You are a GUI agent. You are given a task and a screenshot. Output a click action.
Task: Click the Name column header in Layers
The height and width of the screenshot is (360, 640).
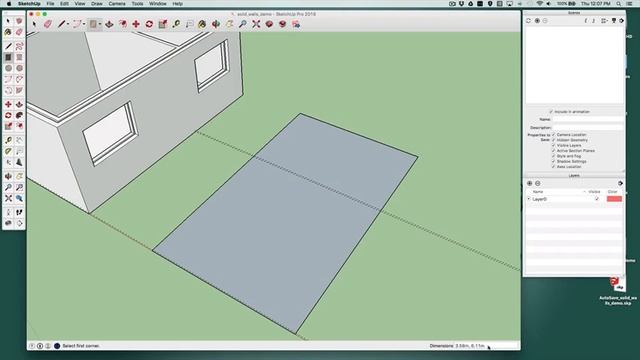(538, 191)
